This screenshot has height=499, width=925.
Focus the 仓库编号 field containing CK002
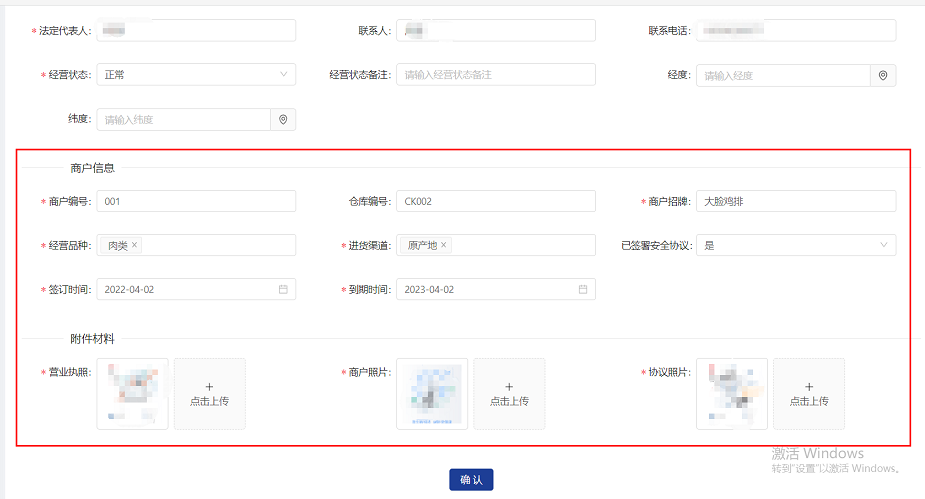click(495, 201)
